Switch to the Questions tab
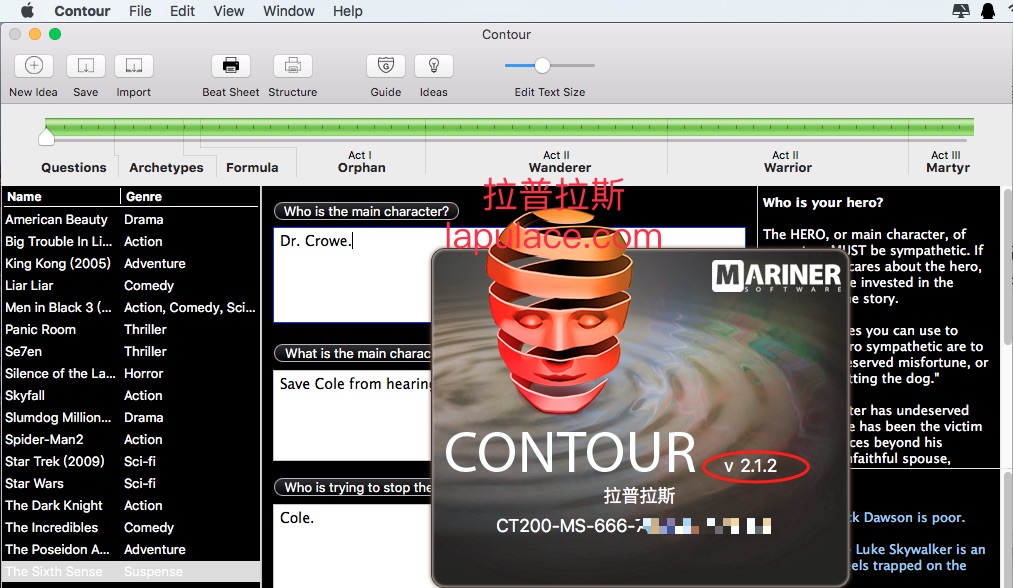The image size is (1013, 588). click(x=74, y=167)
